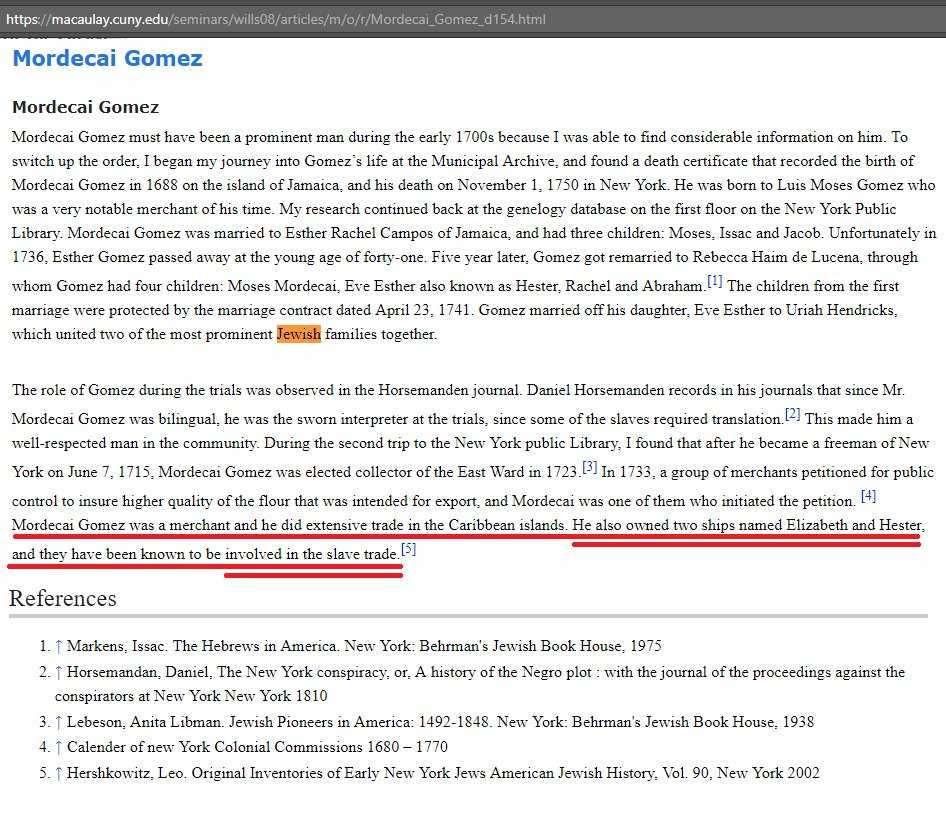Image resolution: width=946 pixels, height=832 pixels.
Task: Click the blue Mordecai Gomez page title
Action: 107,58
